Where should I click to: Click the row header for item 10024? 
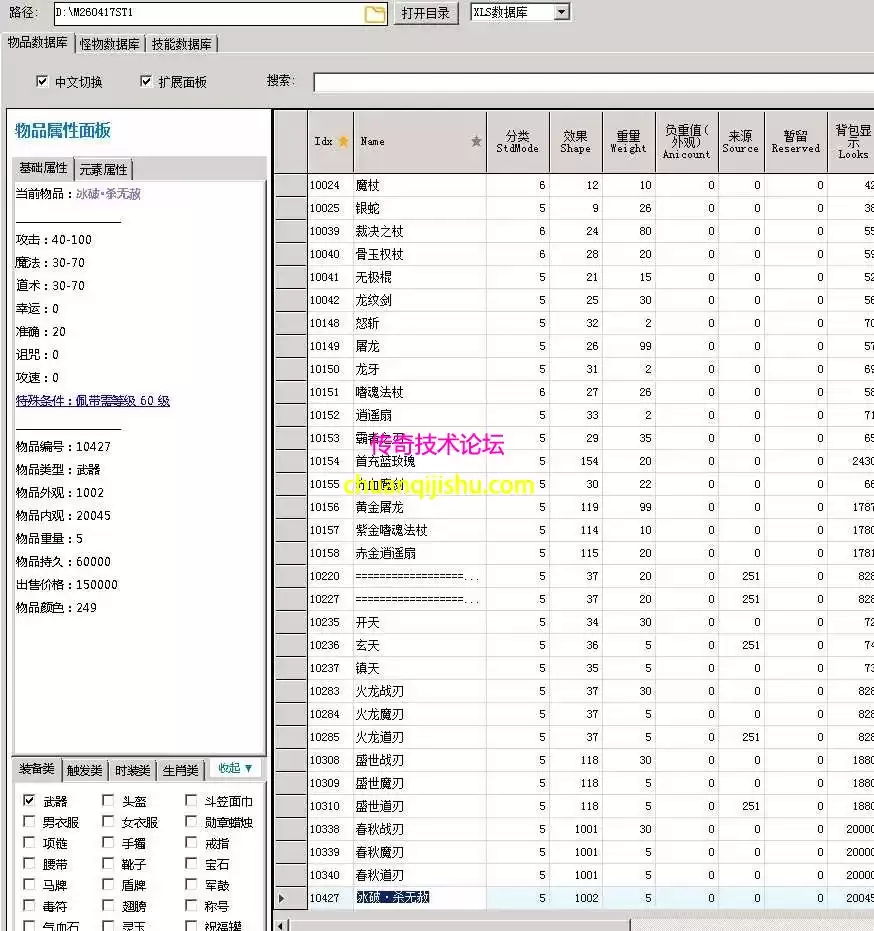(290, 185)
